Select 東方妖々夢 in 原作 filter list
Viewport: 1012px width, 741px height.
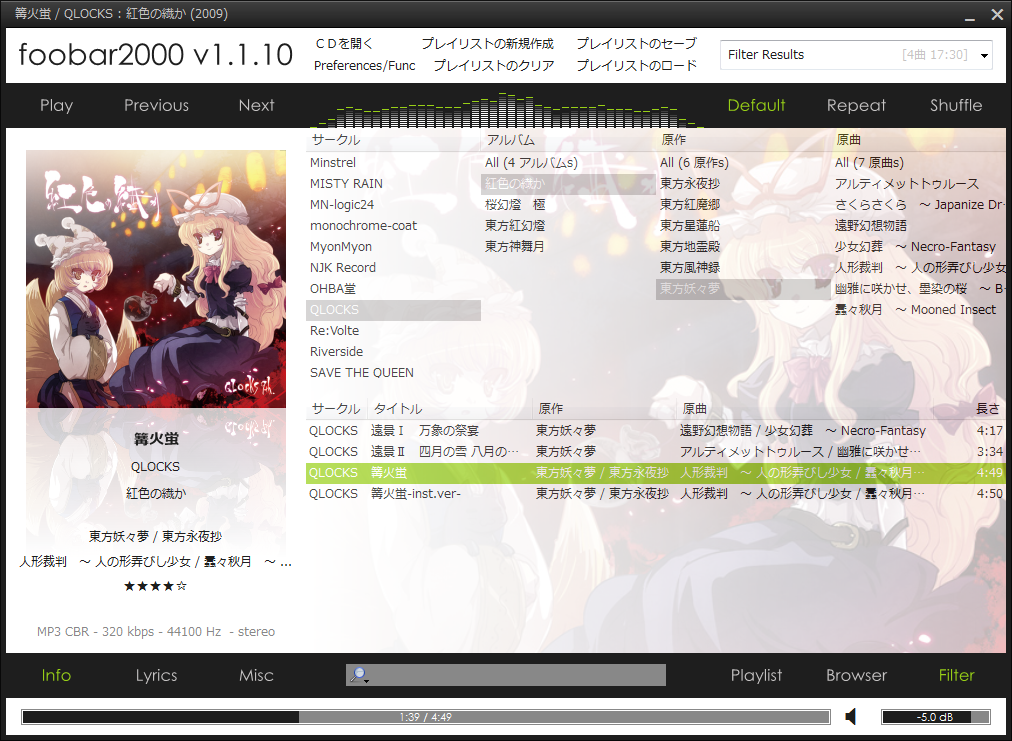click(x=743, y=289)
